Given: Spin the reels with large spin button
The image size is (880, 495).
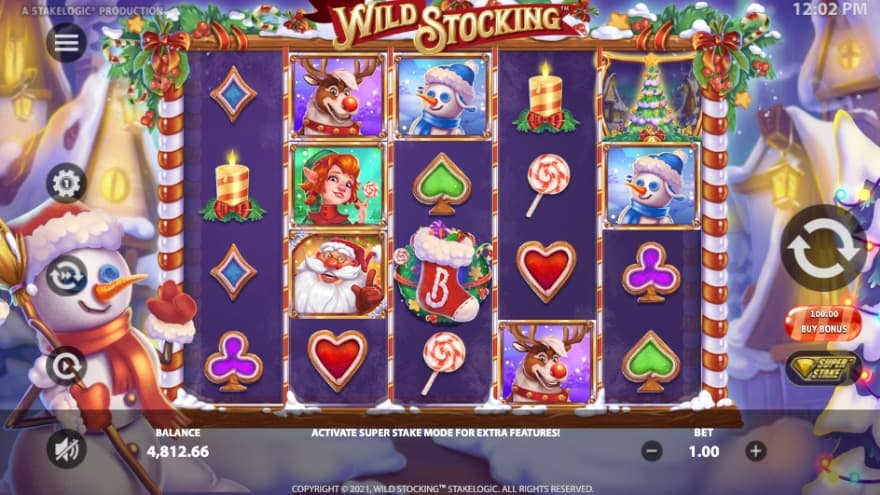Looking at the screenshot, I should 823,249.
